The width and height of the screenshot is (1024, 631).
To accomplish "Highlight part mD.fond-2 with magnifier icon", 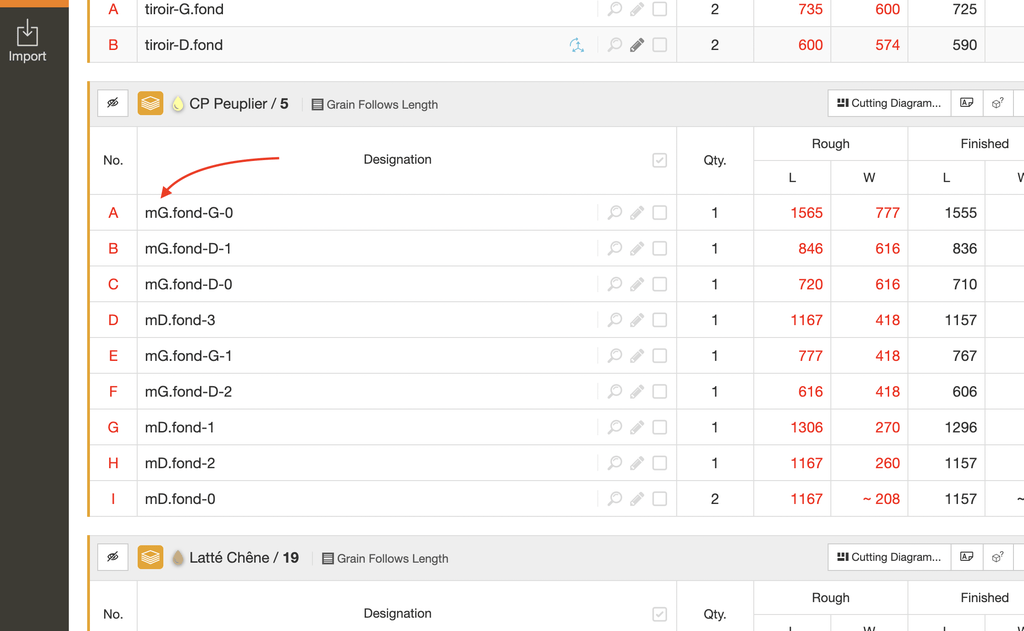I will tap(615, 463).
